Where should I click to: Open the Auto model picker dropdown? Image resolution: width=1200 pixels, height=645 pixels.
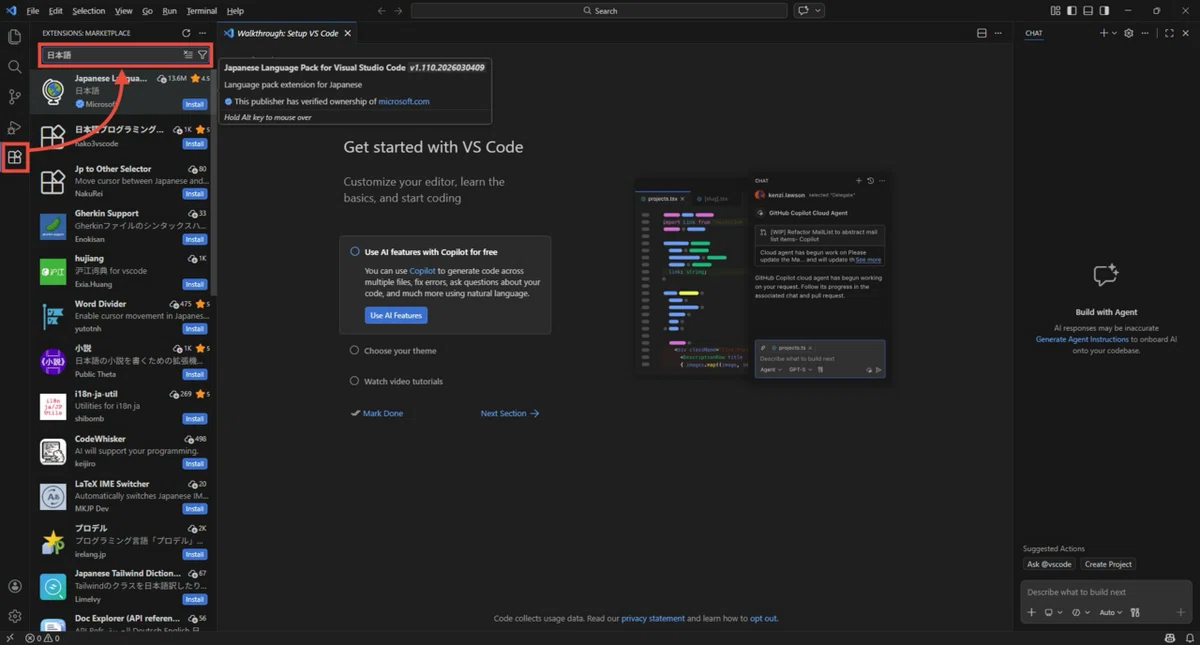pos(1111,612)
